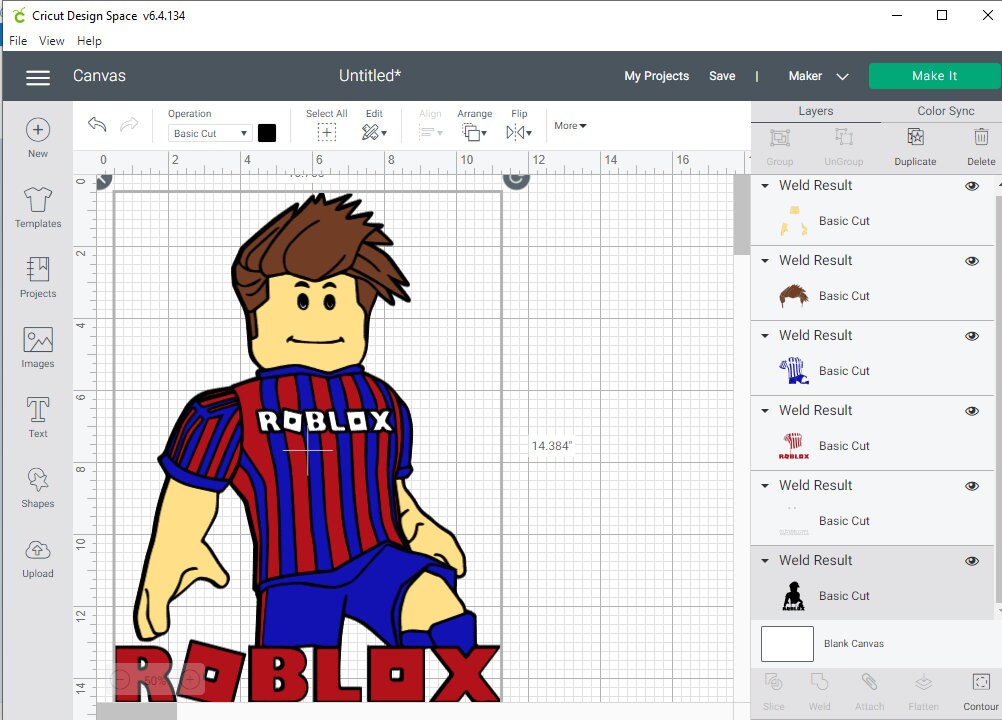The width and height of the screenshot is (1002, 720).
Task: Open the Arrange dropdown
Action: (x=475, y=132)
